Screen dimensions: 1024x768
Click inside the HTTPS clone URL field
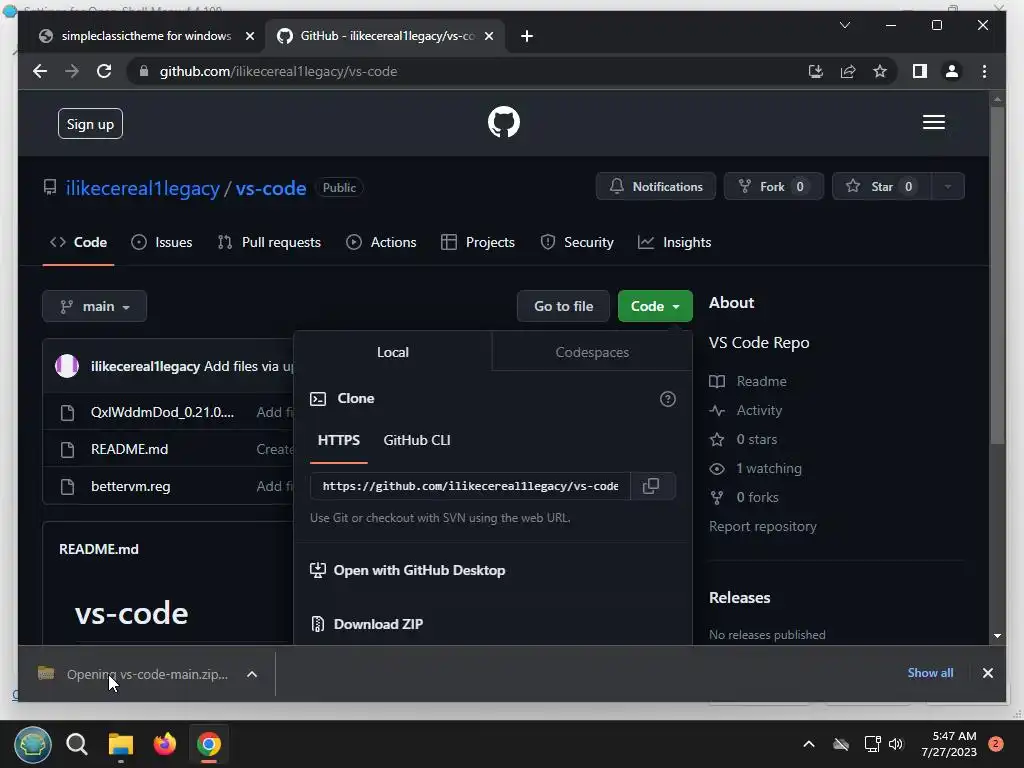point(470,486)
